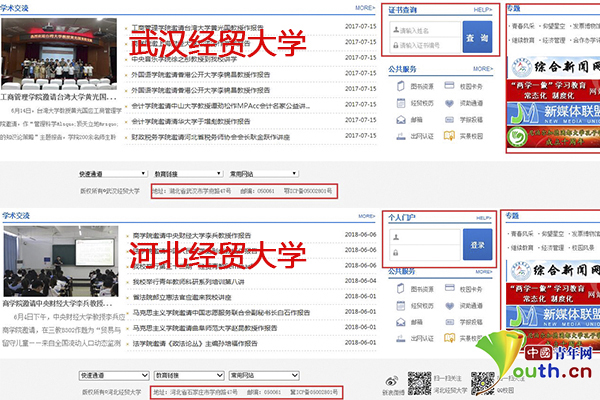The image size is (600, 400).
Task: Open 校园卡务 card icon on the 武汉经贸大学 page
Action: pos(449,85)
